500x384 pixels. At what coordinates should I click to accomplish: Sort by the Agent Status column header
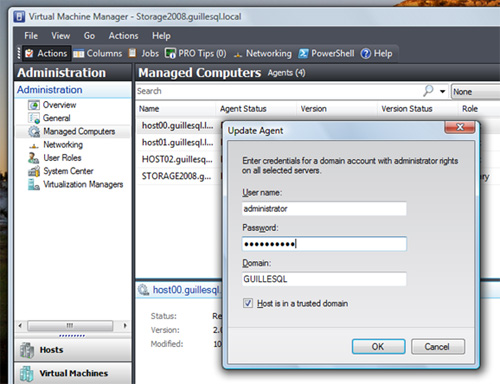pos(257,109)
